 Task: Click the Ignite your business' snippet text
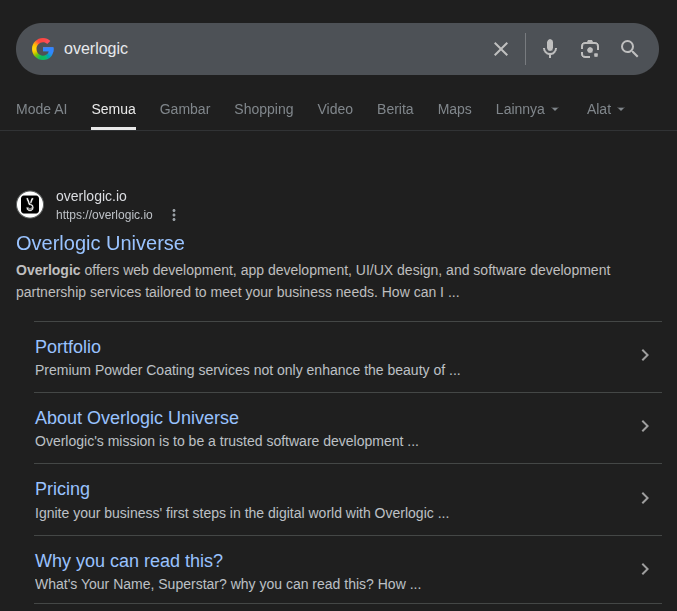(242, 513)
